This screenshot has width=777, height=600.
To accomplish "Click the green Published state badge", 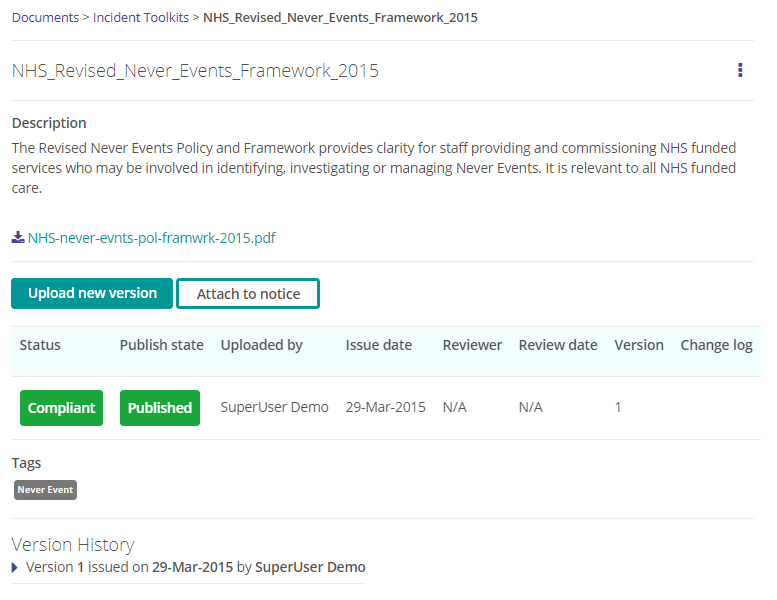I will (160, 408).
